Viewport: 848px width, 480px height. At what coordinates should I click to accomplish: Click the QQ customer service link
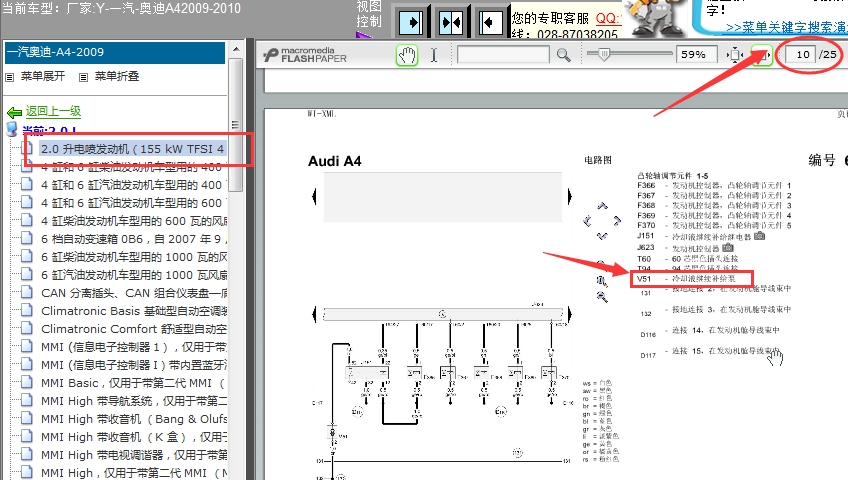[608, 18]
